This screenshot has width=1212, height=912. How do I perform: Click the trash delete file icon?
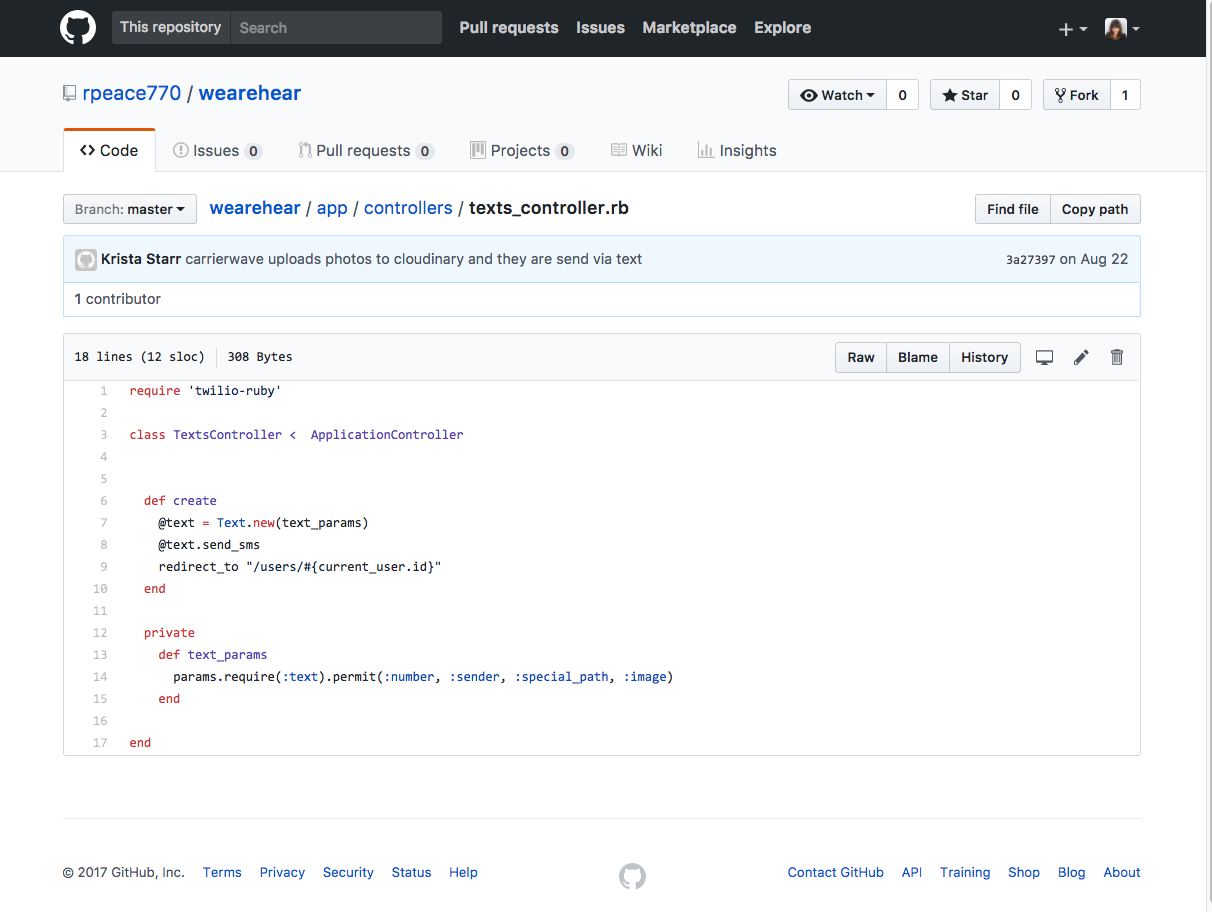[1117, 357]
